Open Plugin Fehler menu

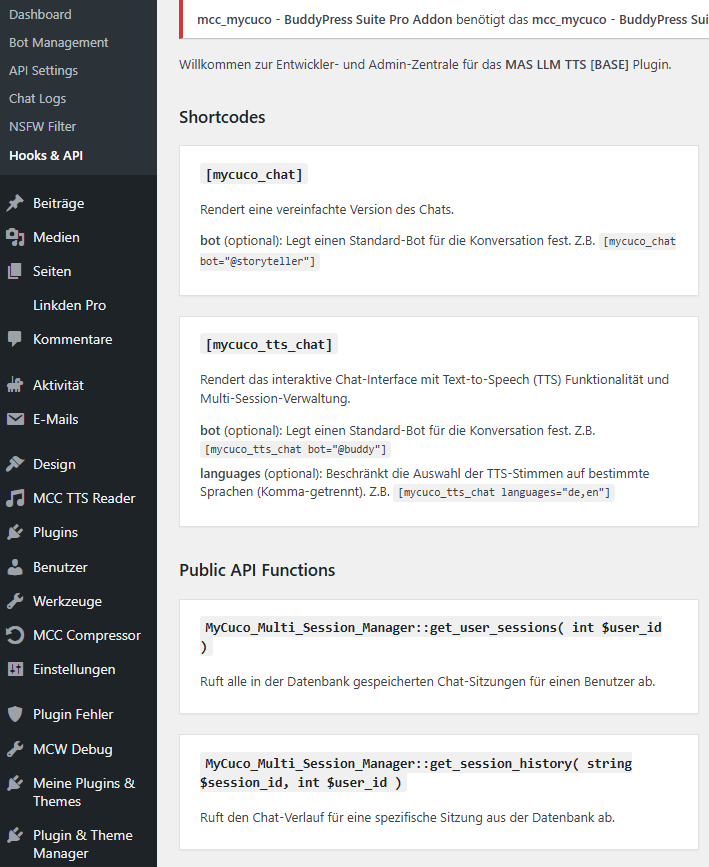73,714
